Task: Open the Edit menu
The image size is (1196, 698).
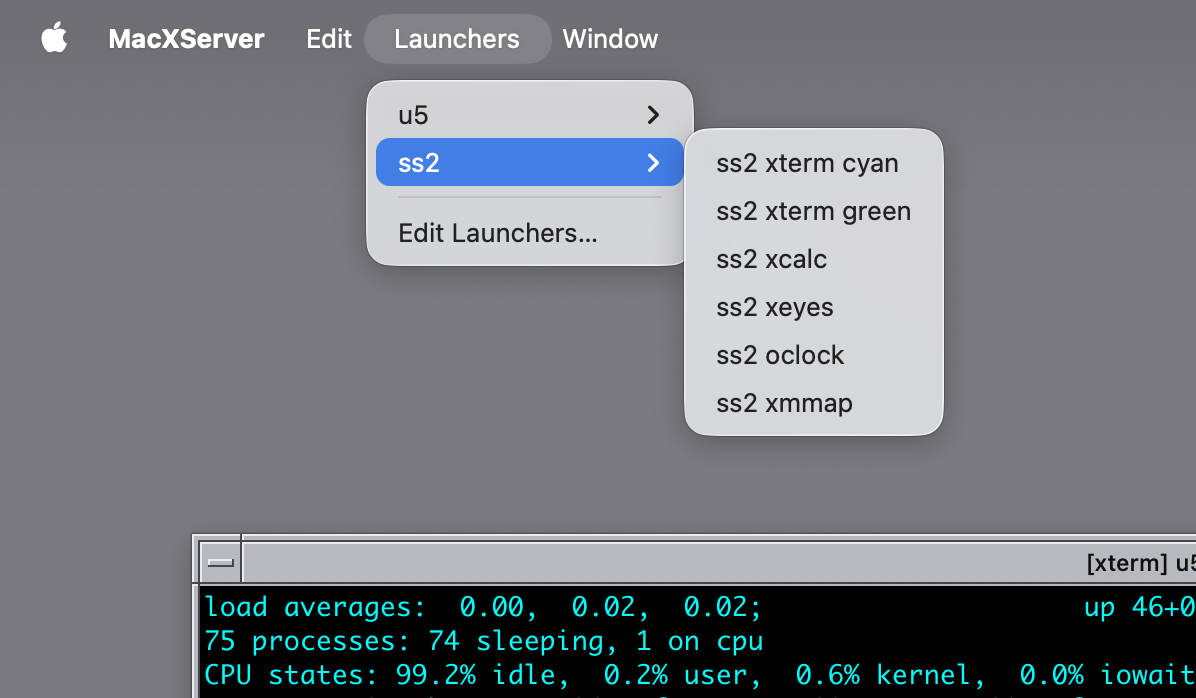Action: 329,39
